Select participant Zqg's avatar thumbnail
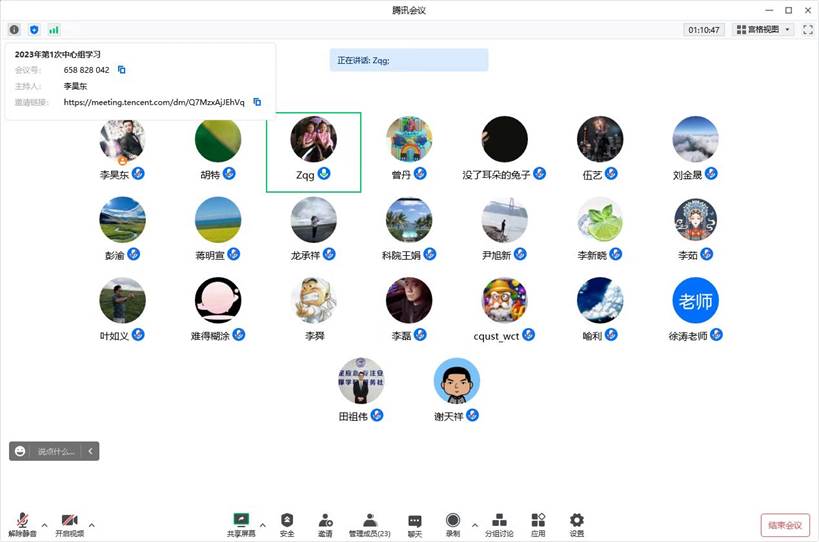The height and width of the screenshot is (542, 819). (313, 140)
